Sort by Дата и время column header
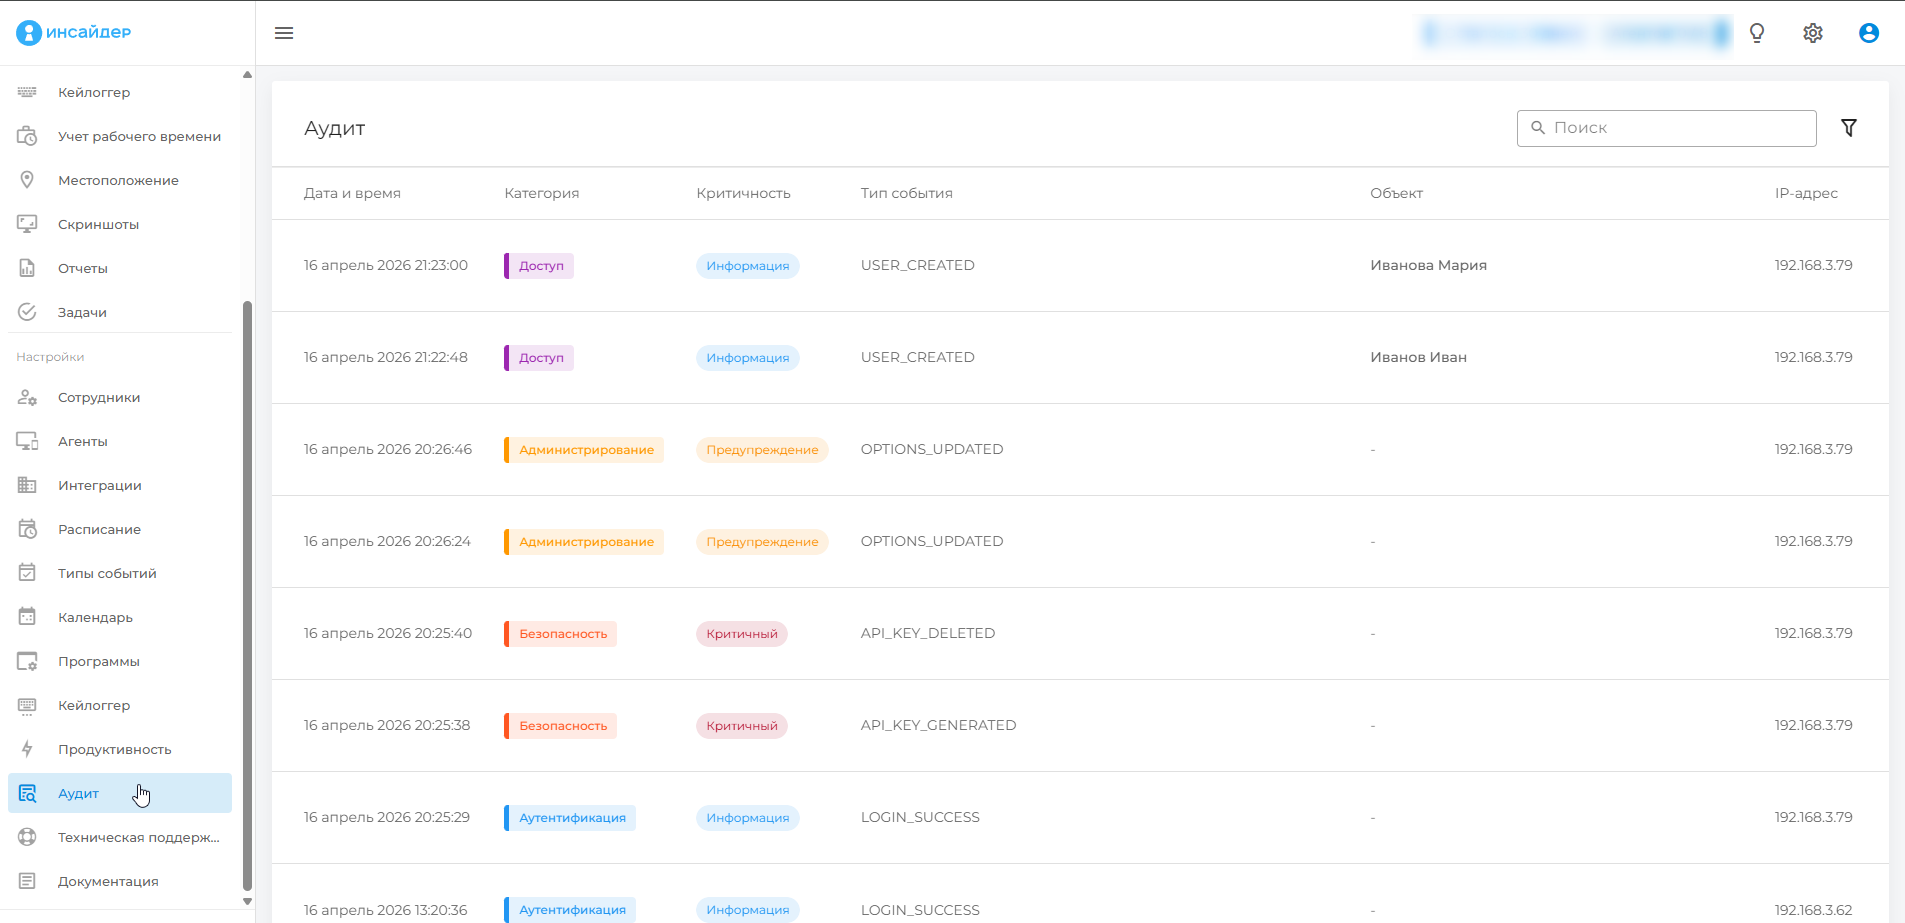Viewport: 1905px width, 923px height. [x=352, y=193]
